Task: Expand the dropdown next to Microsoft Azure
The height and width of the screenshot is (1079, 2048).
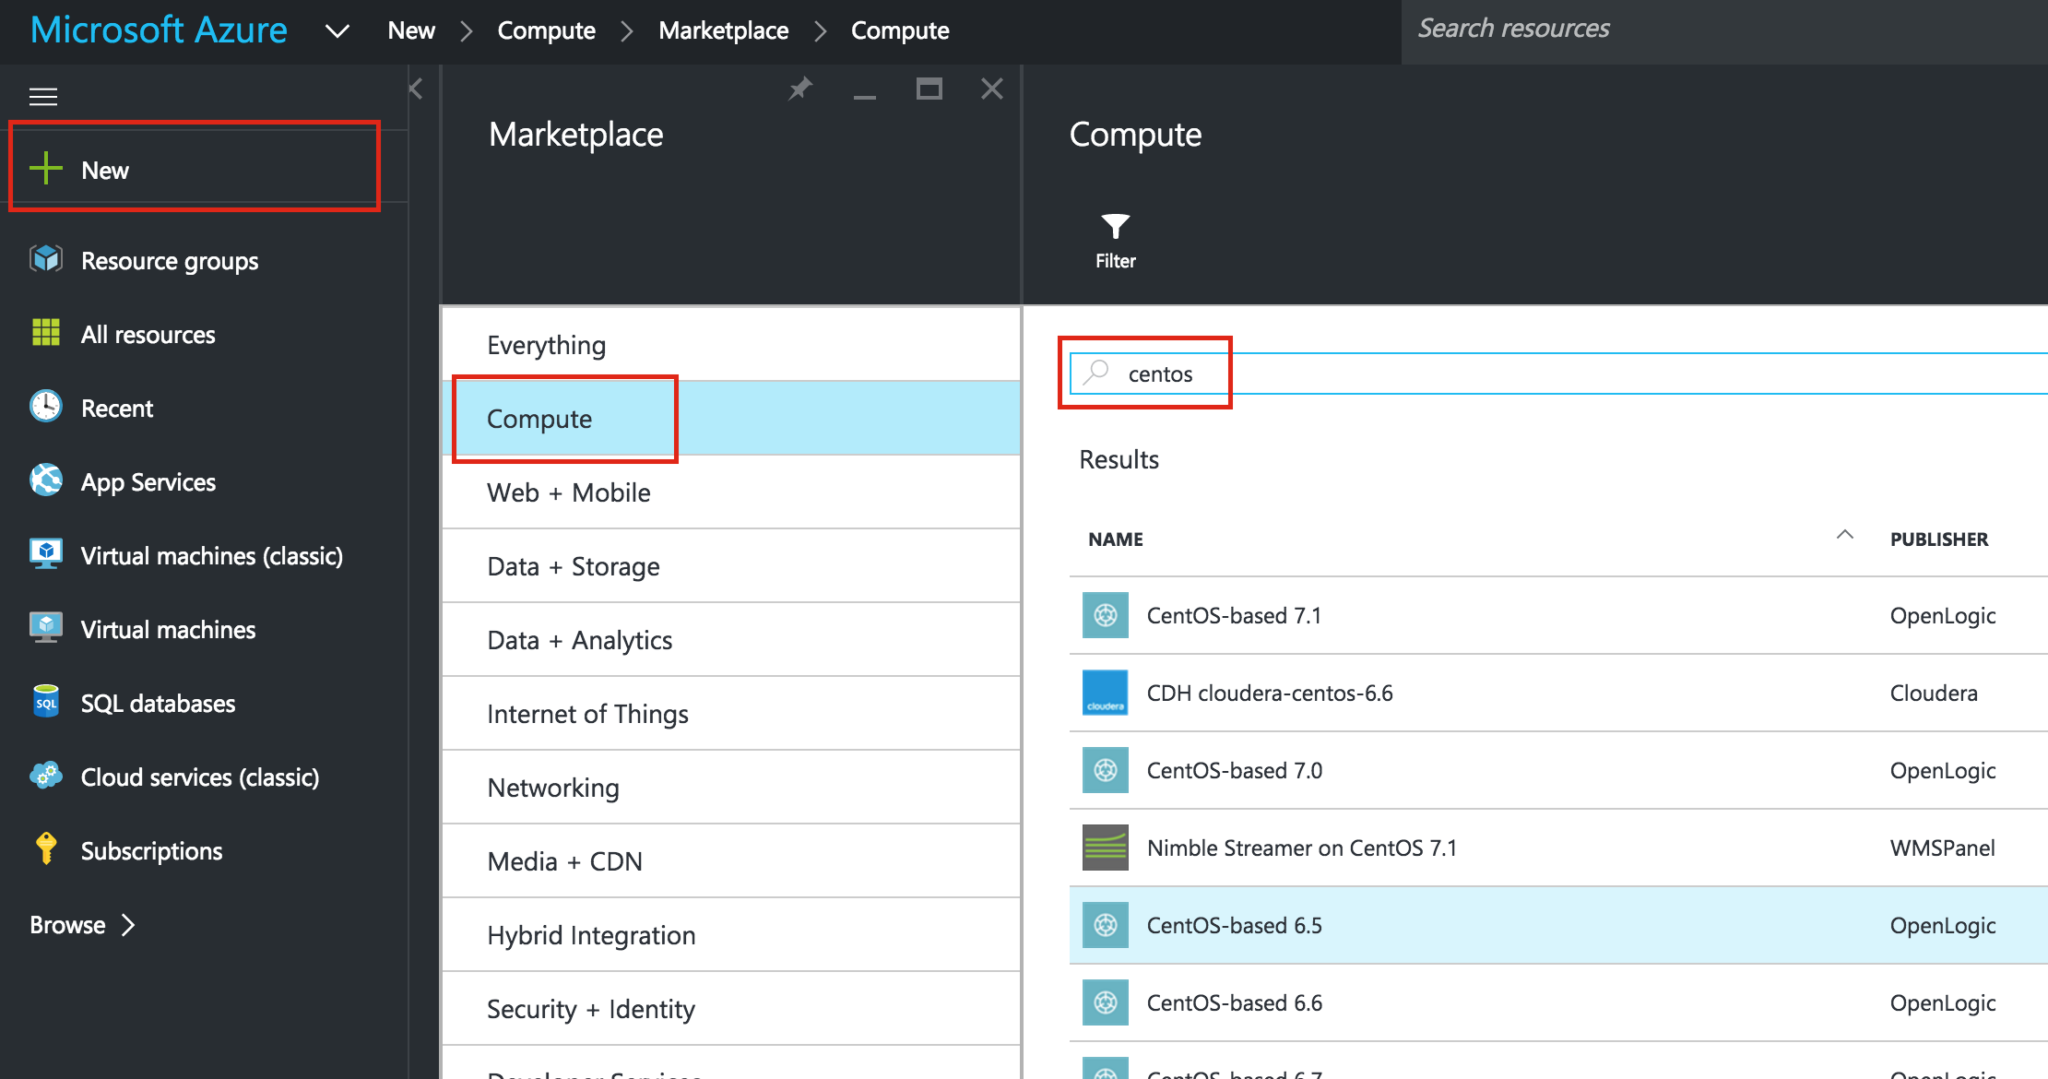Action: point(337,31)
